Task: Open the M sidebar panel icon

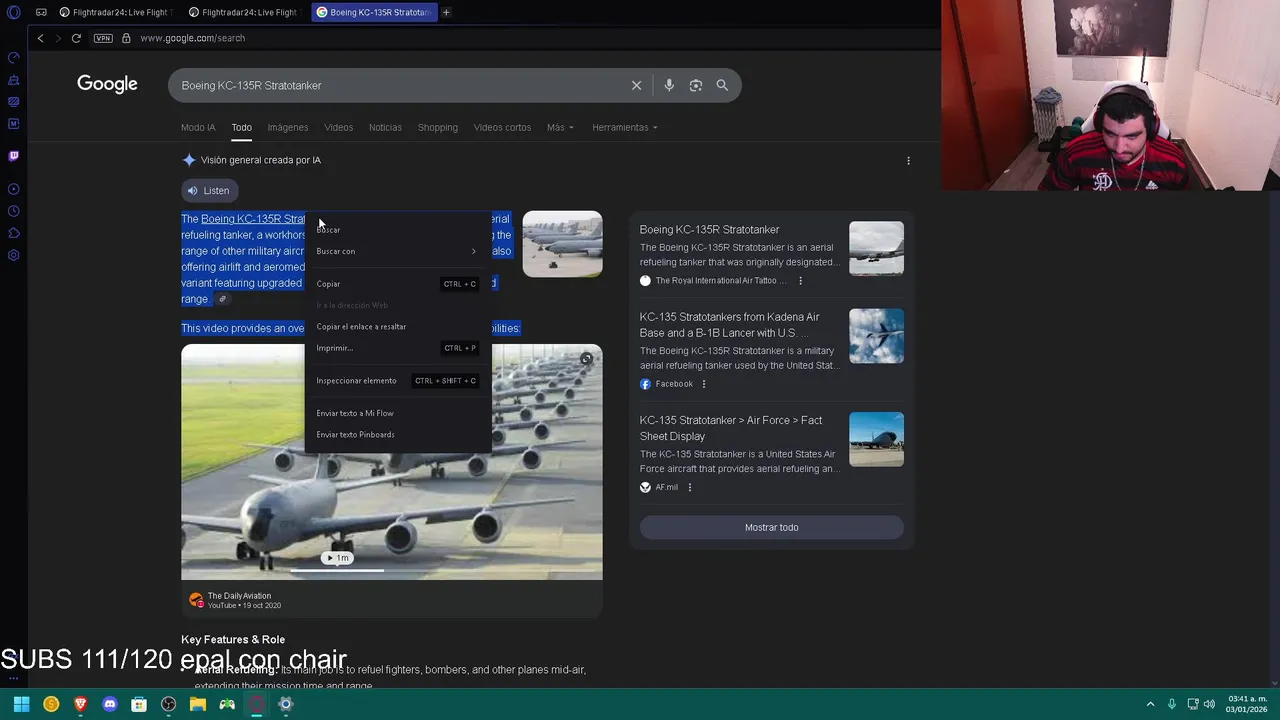Action: click(x=13, y=124)
